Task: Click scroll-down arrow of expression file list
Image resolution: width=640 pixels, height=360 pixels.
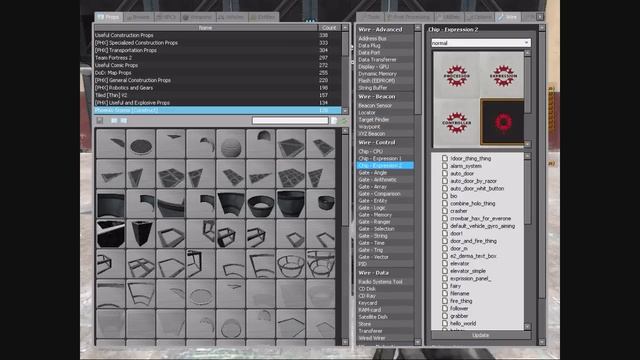Action: tap(527, 327)
